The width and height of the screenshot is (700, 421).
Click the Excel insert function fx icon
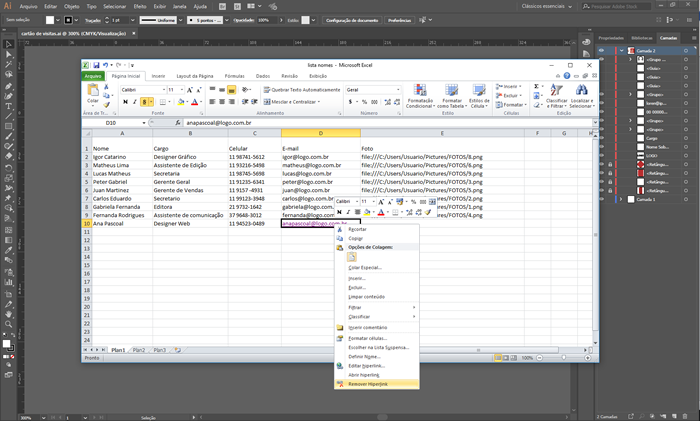tap(178, 123)
